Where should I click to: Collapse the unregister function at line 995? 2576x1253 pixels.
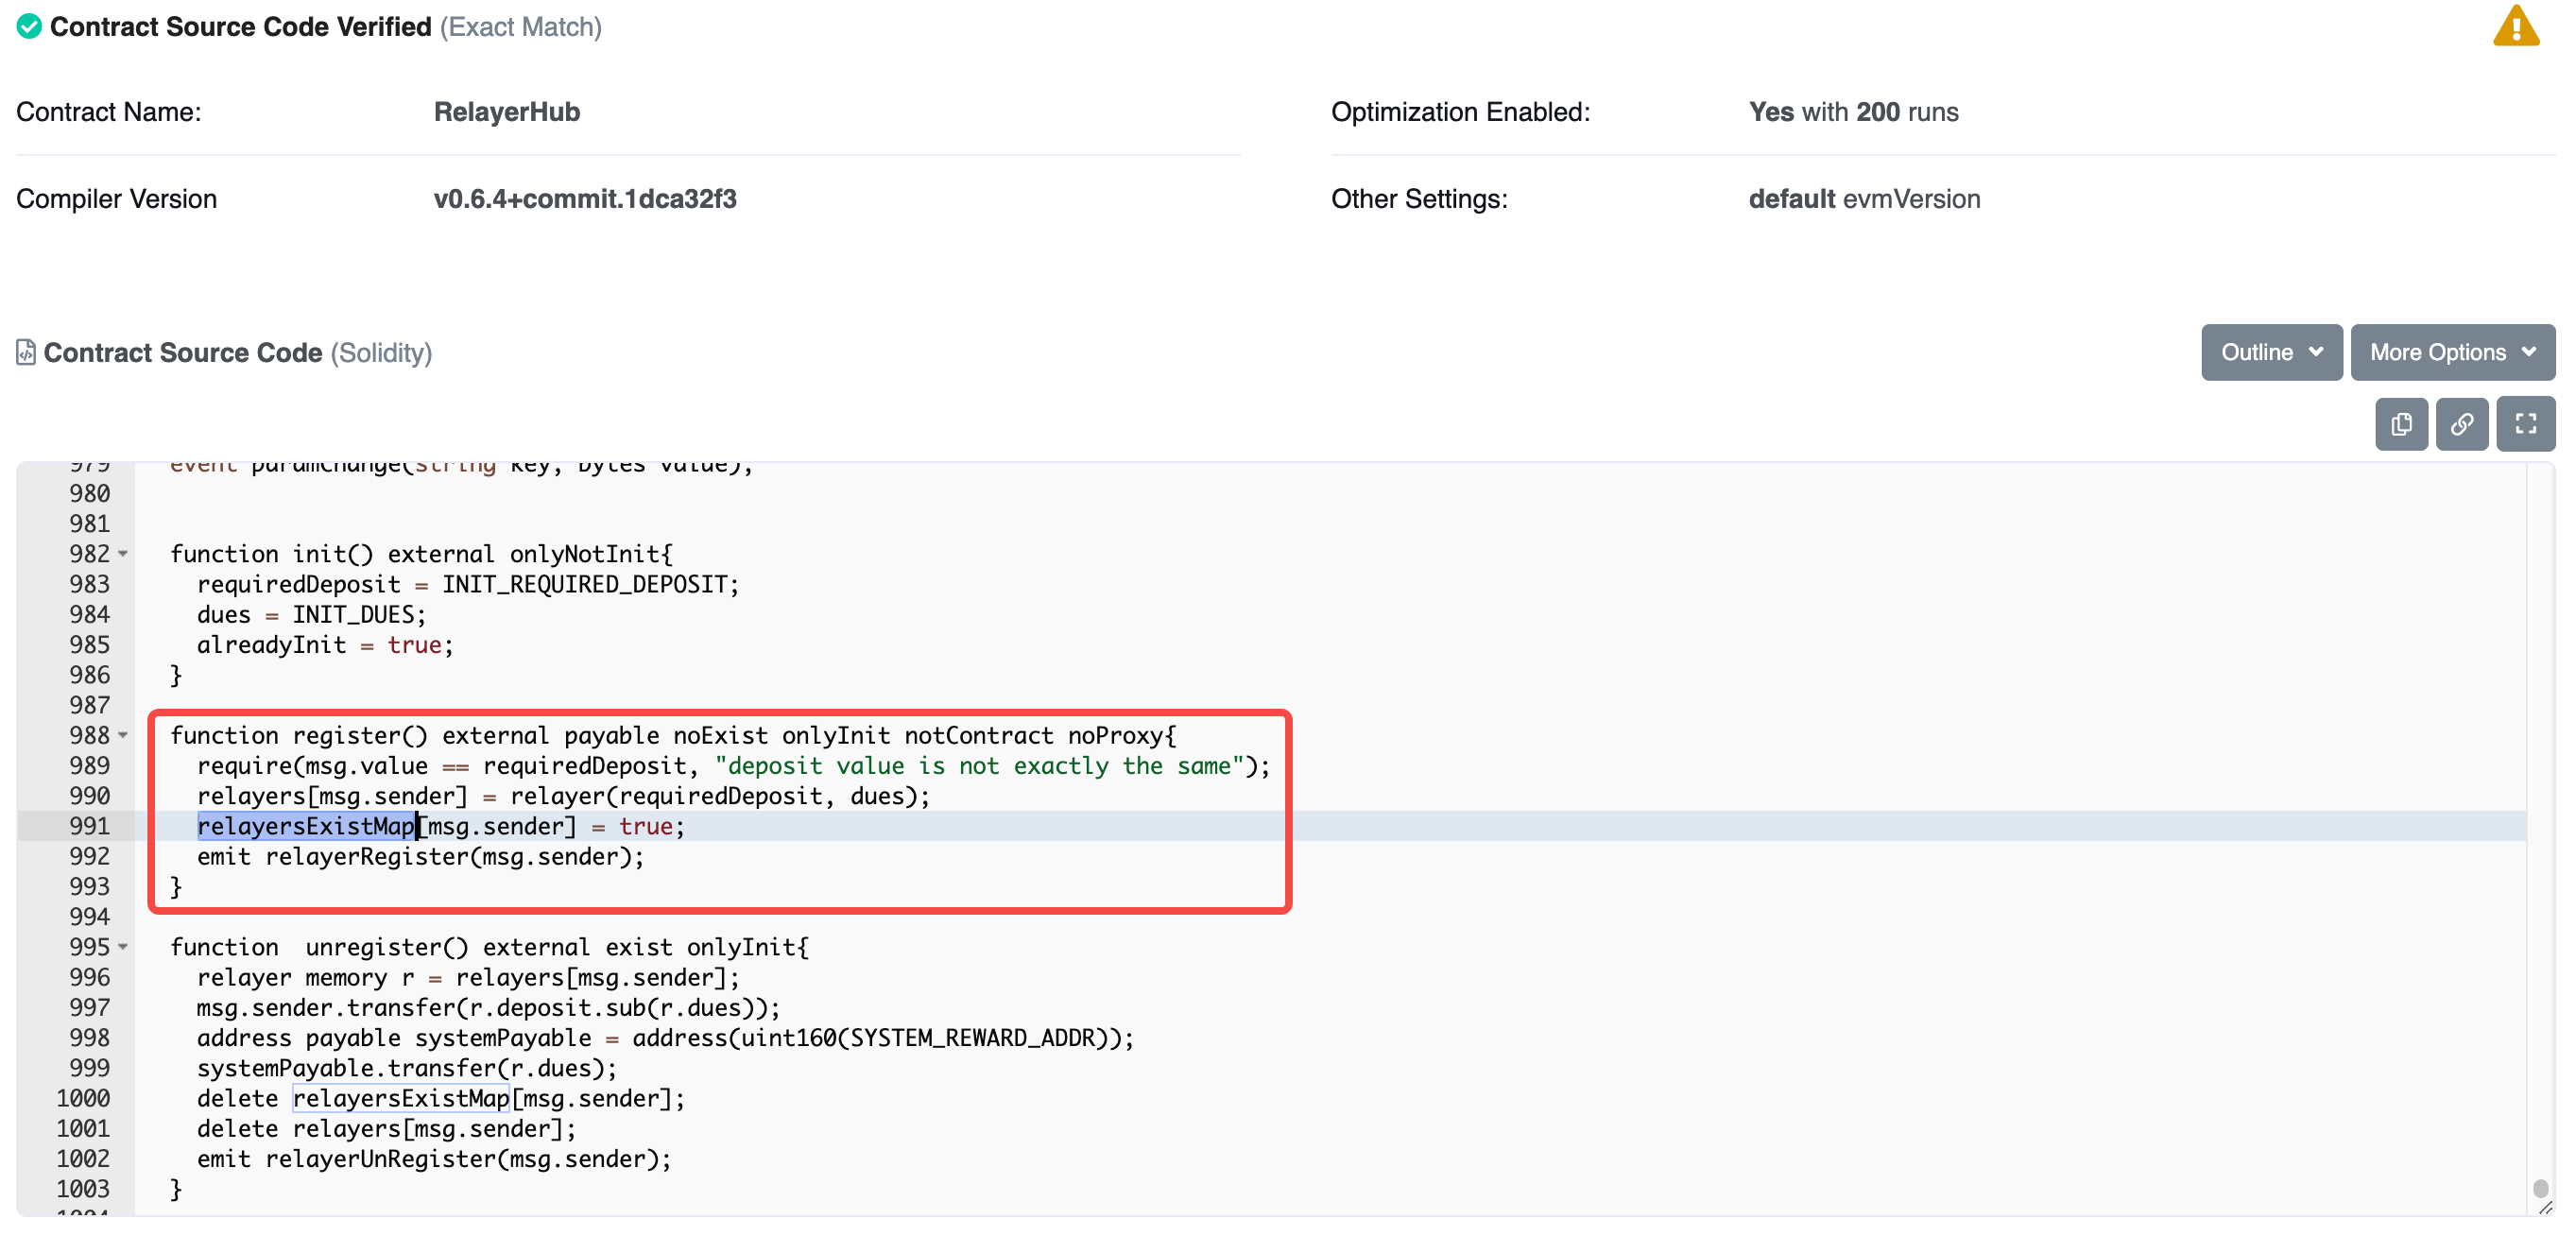[123, 947]
